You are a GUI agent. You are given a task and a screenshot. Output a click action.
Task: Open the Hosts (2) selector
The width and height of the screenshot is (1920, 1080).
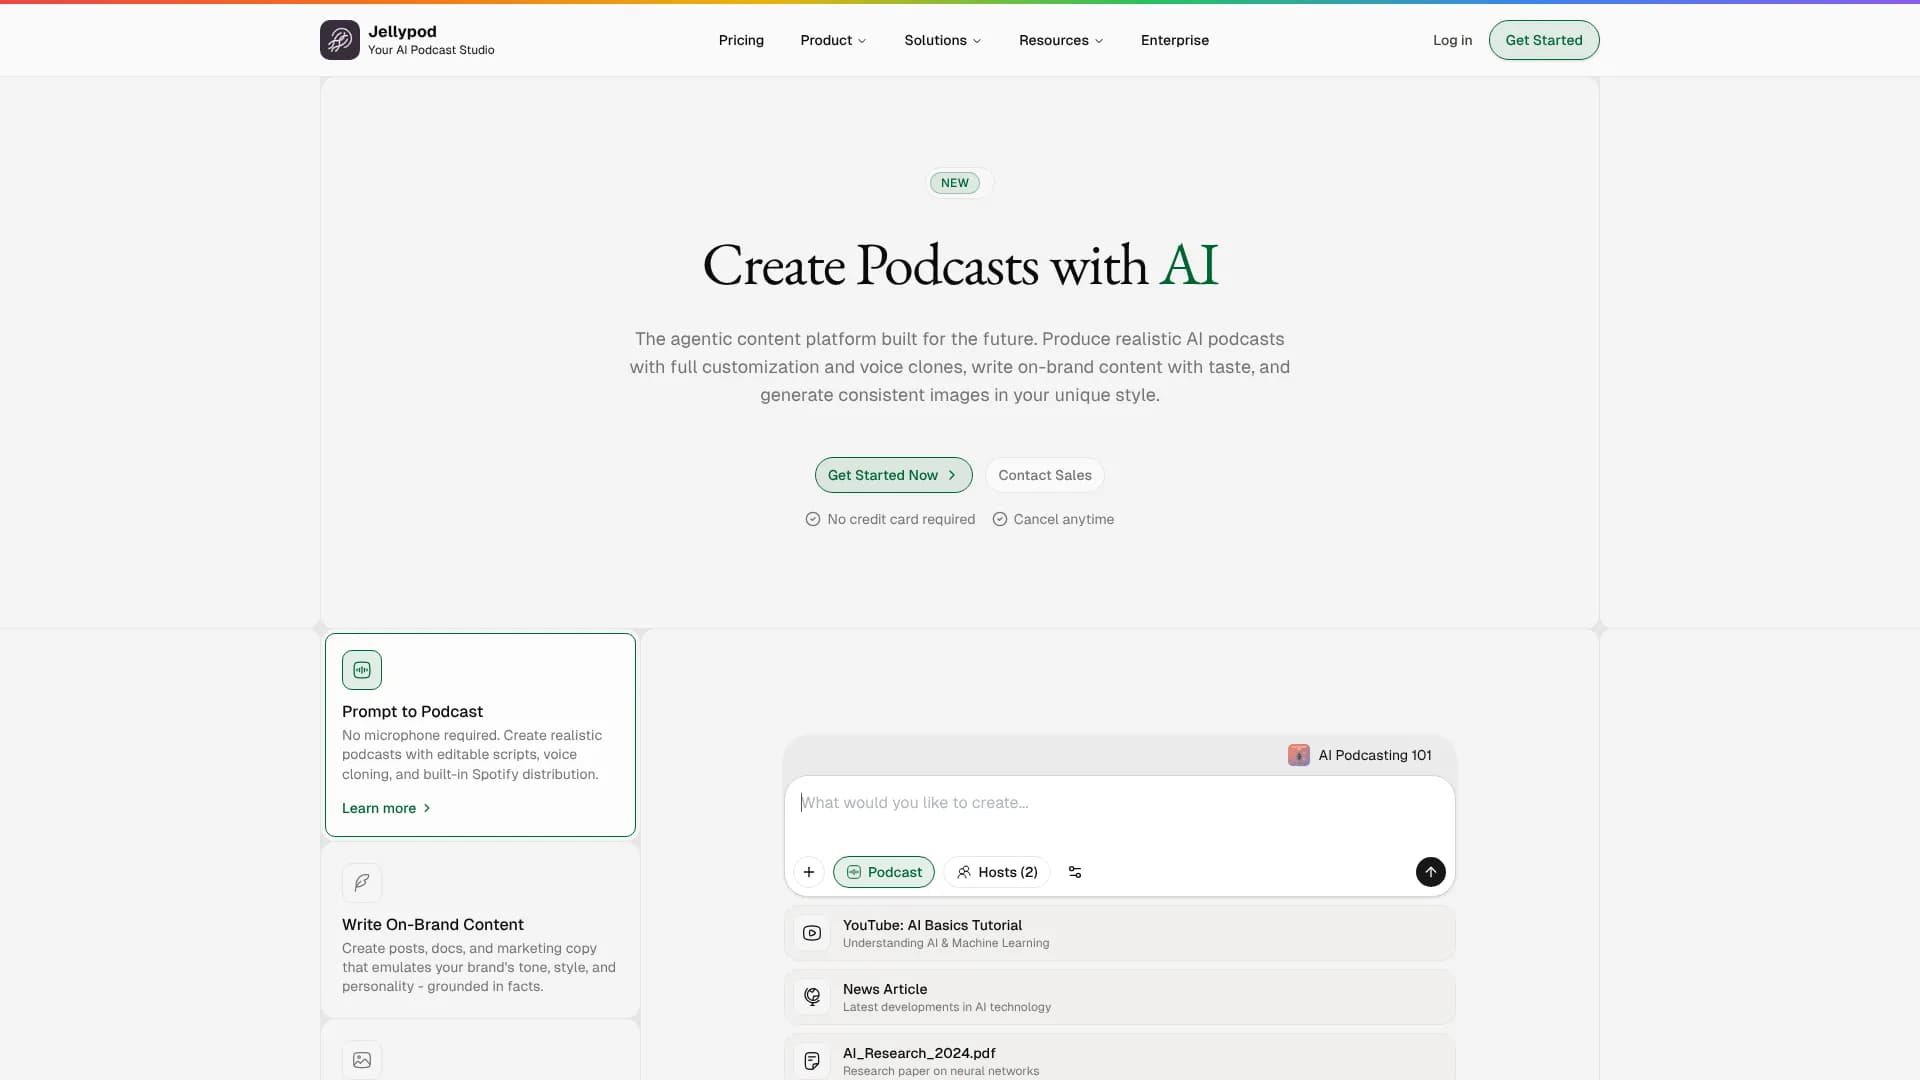click(997, 872)
